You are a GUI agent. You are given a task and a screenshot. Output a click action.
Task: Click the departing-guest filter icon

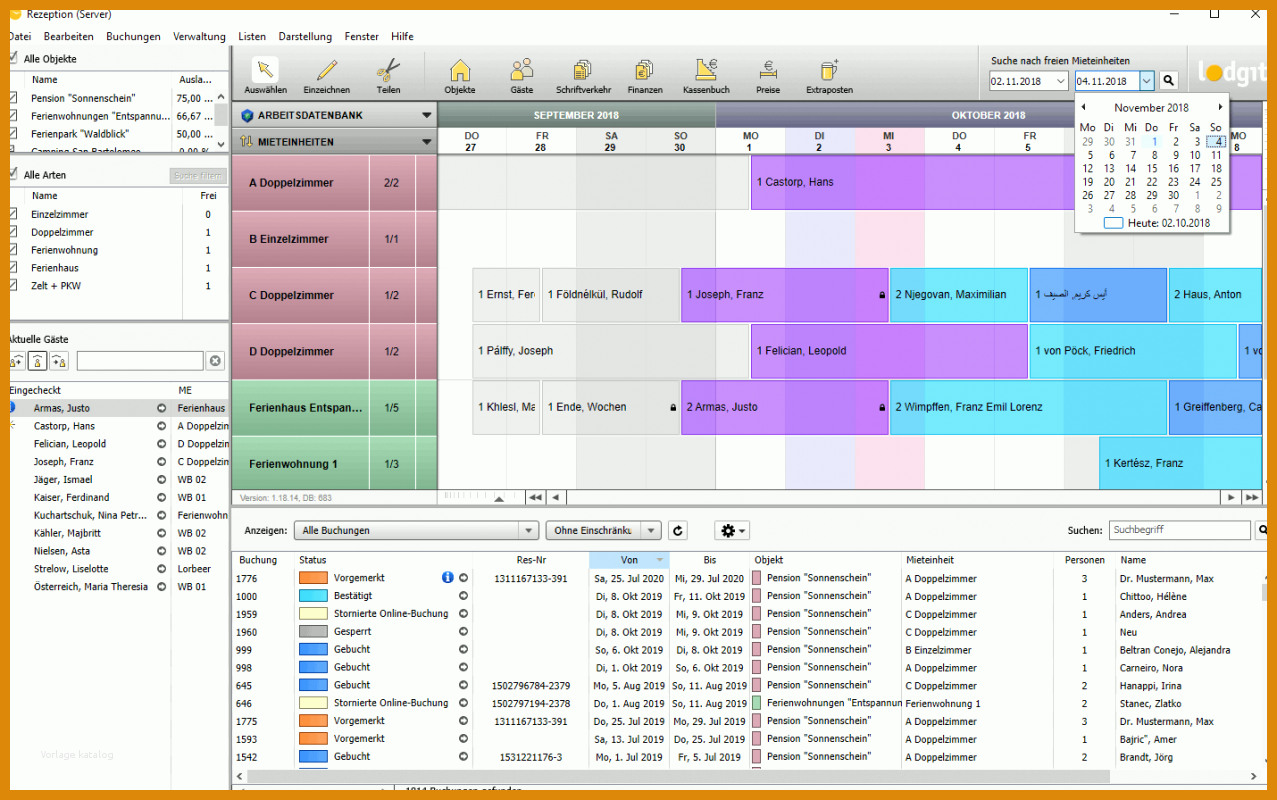58,361
